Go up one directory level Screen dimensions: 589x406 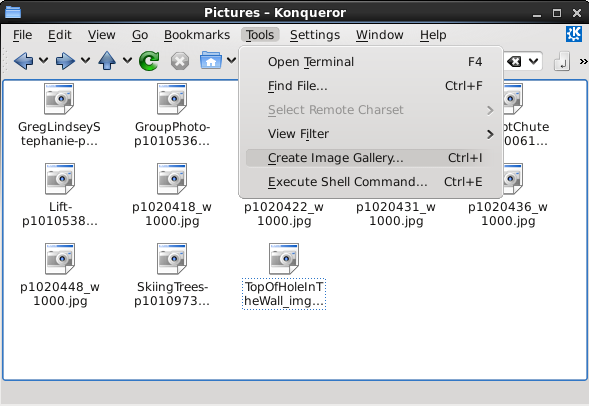point(107,61)
